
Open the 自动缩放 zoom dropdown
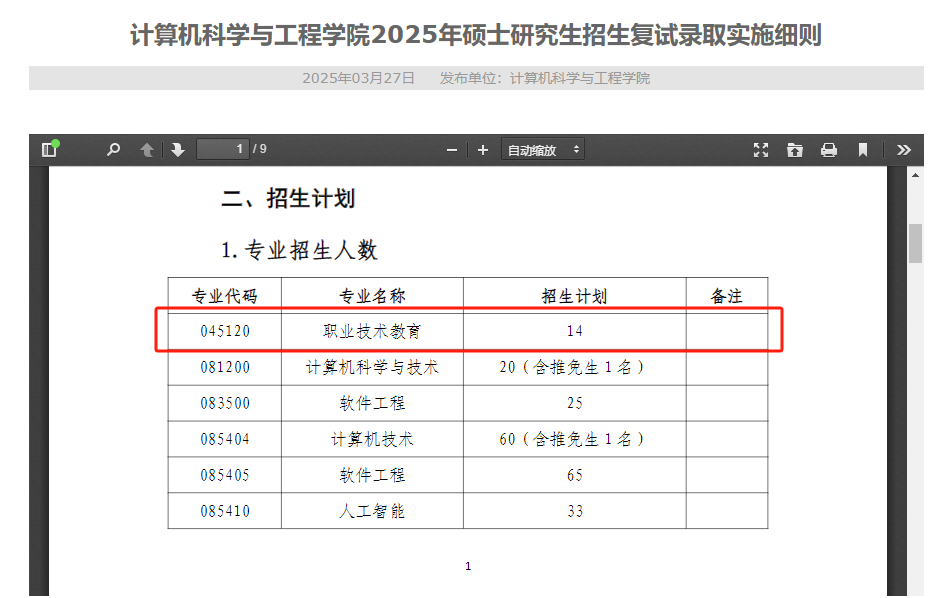[543, 150]
